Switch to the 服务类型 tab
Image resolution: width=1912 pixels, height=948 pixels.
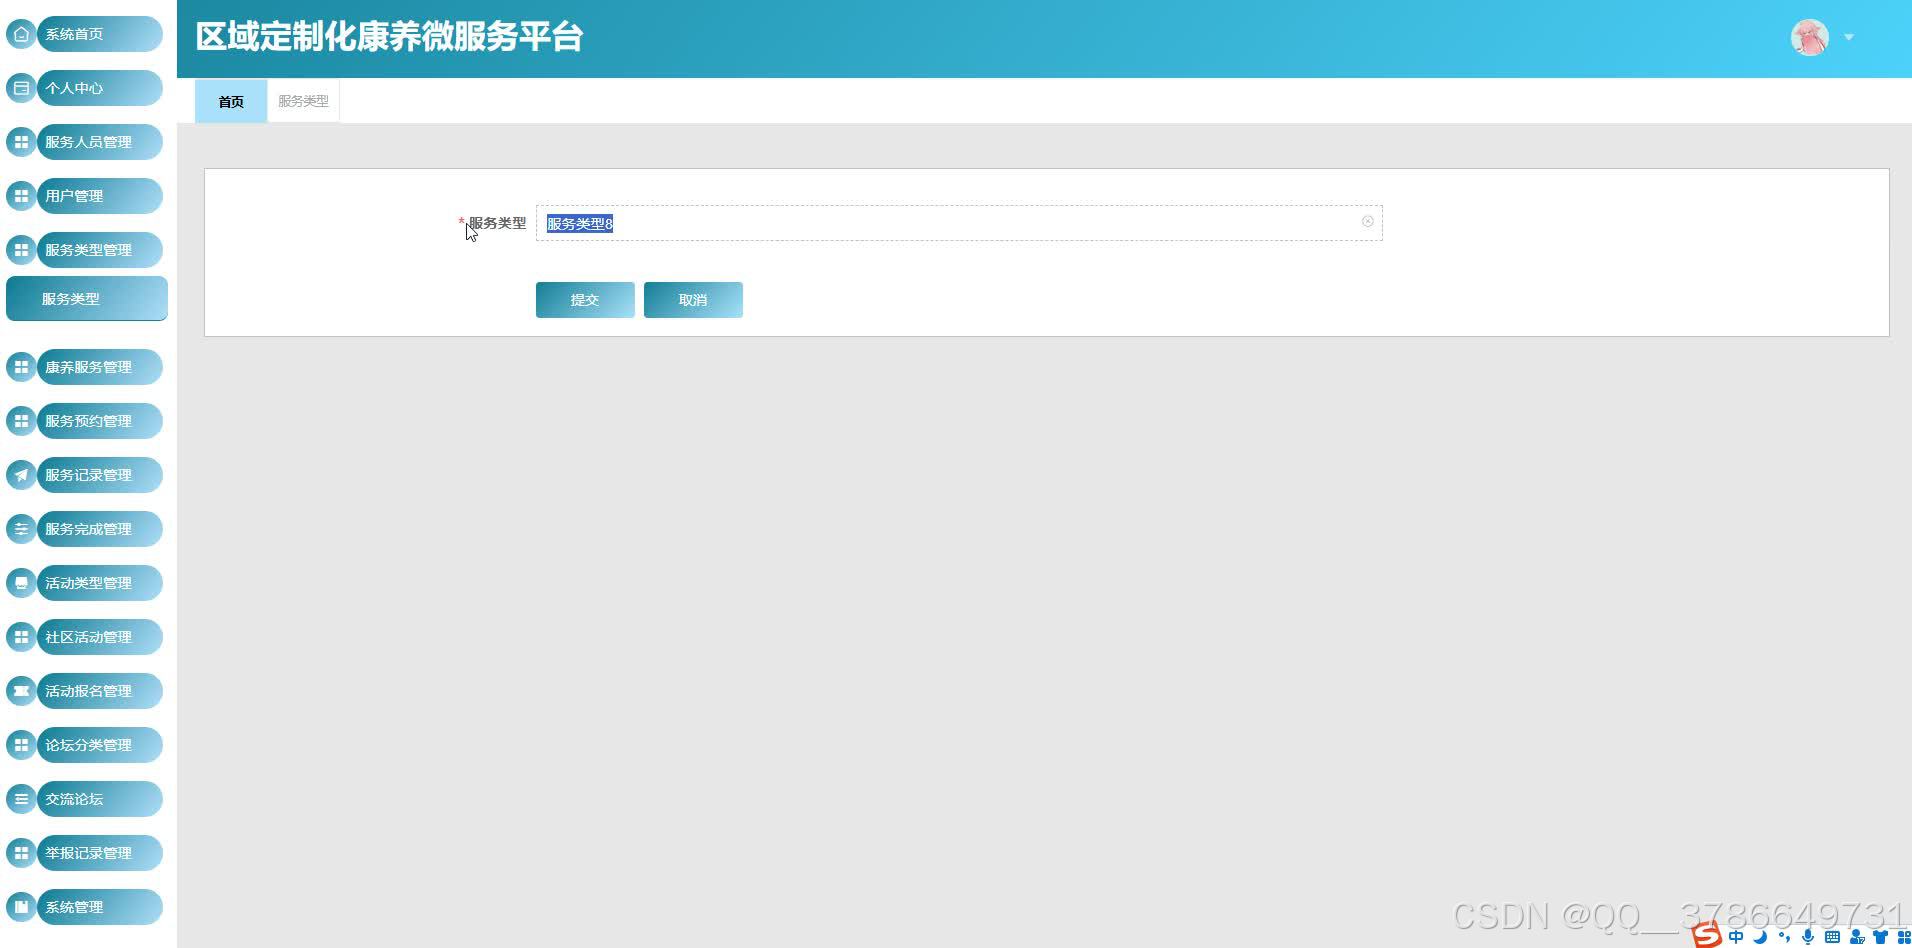pyautogui.click(x=303, y=101)
